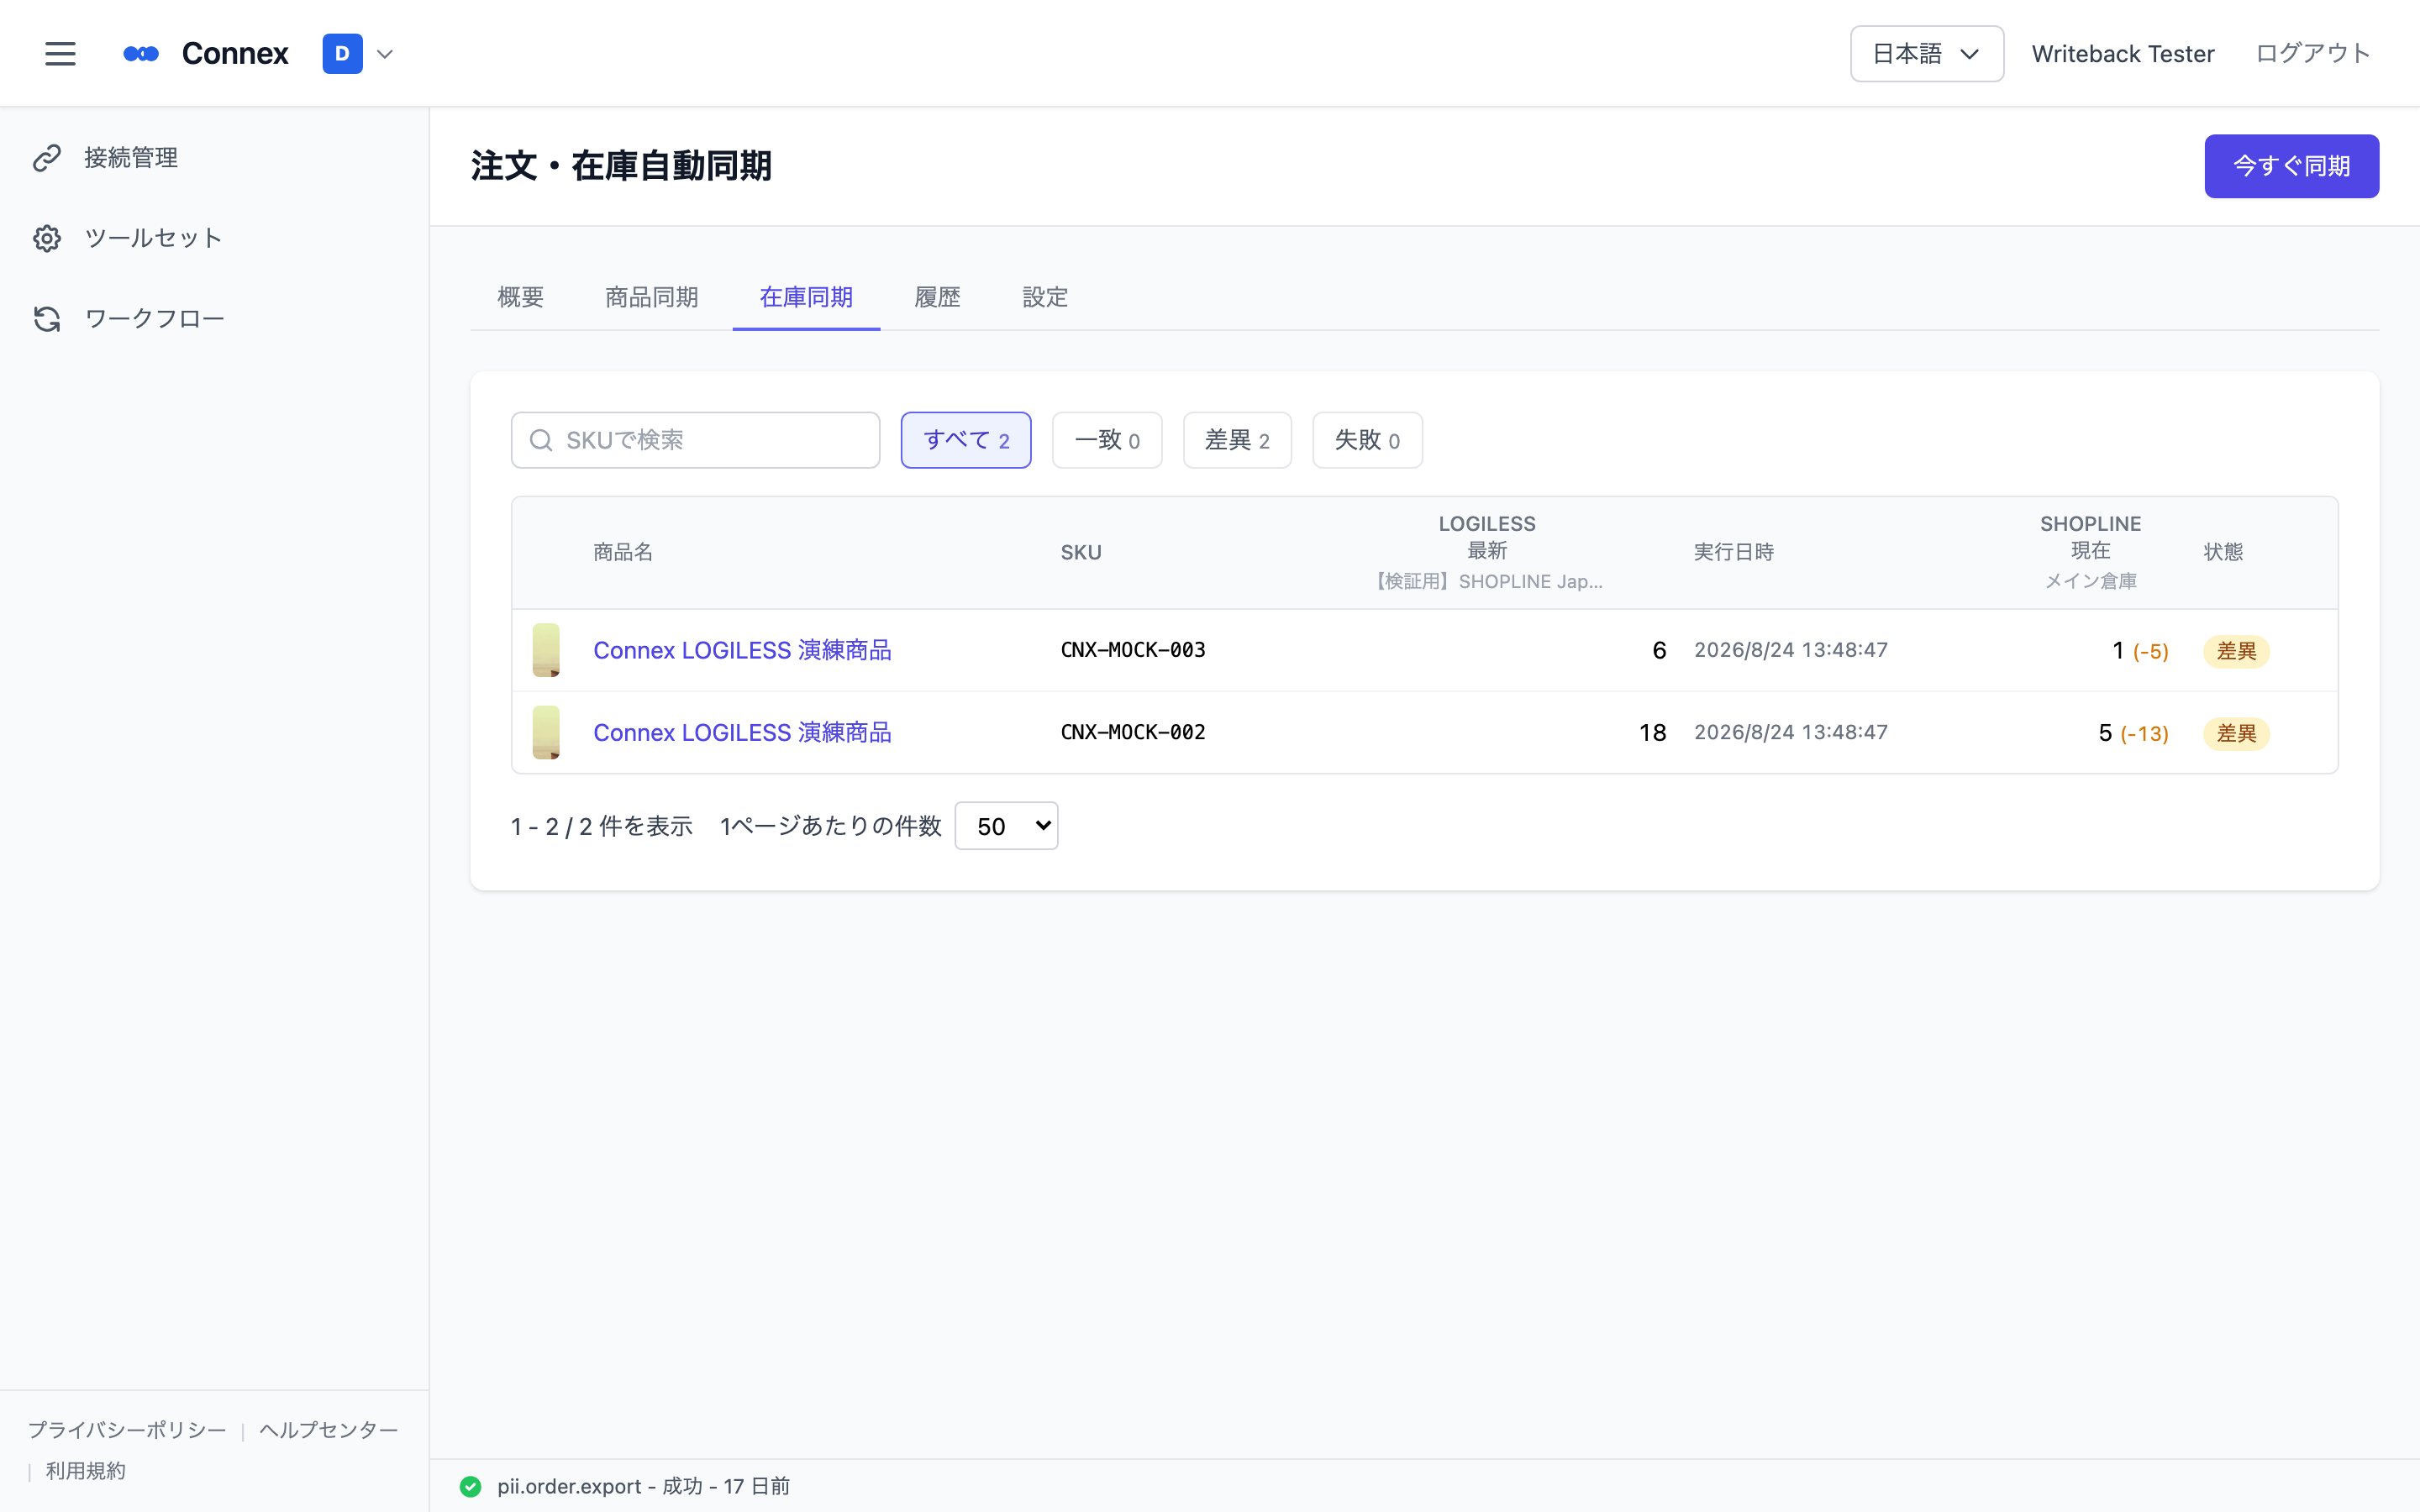
Task: Click the search magnifier icon
Action: pos(541,440)
